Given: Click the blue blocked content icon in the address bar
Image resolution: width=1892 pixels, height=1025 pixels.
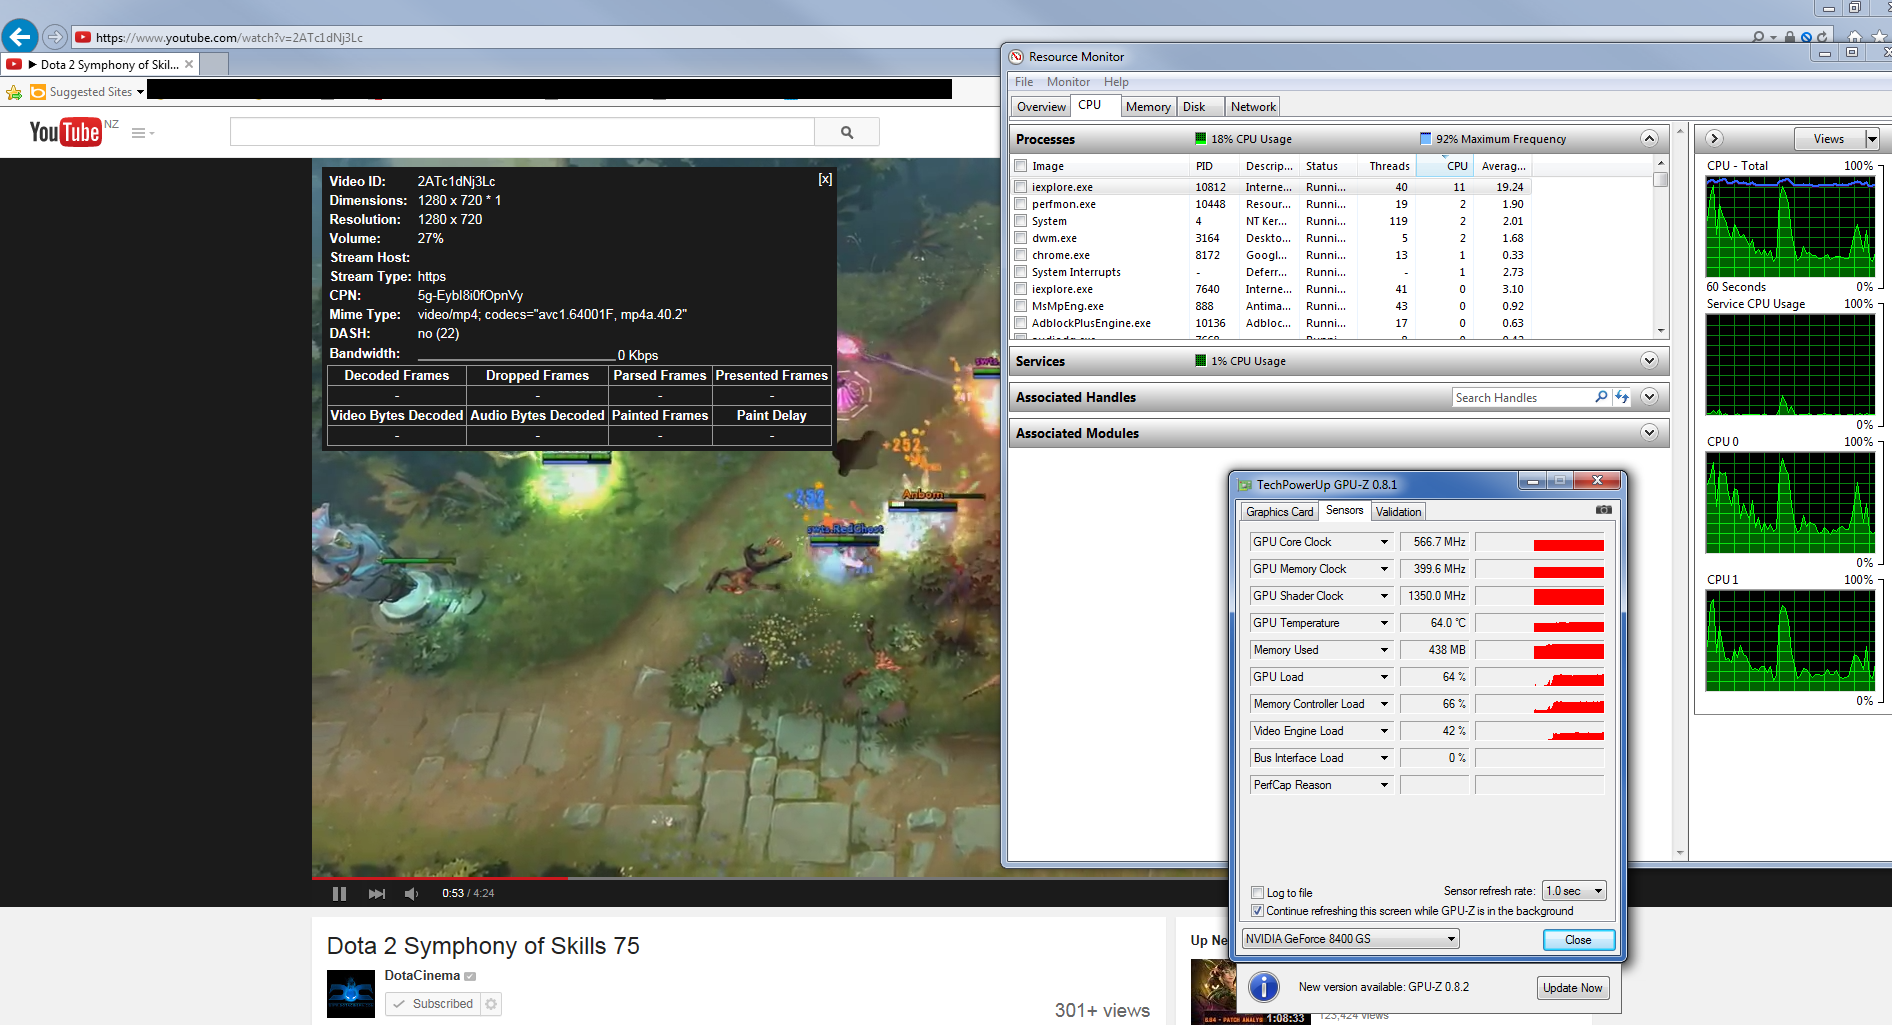Looking at the screenshot, I should coord(1806,37).
